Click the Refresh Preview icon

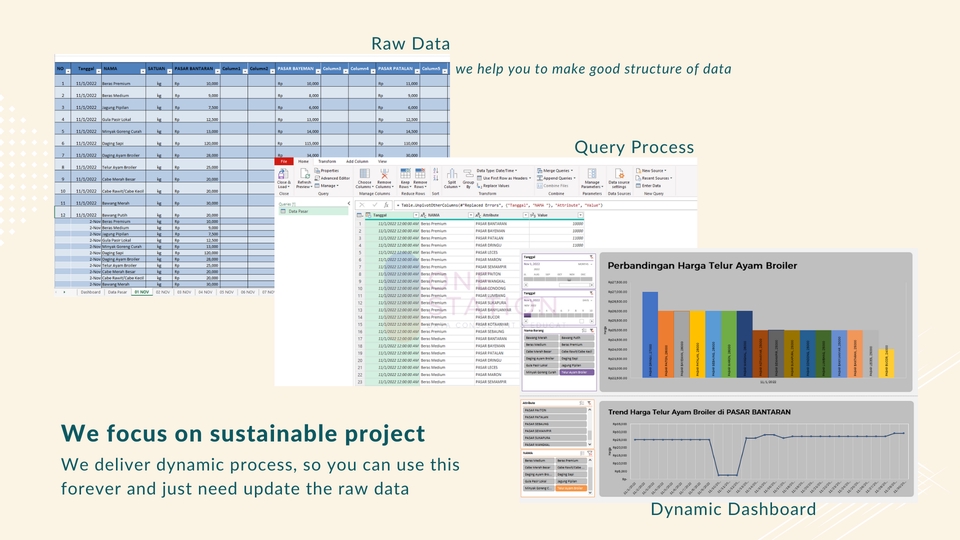tap(304, 174)
